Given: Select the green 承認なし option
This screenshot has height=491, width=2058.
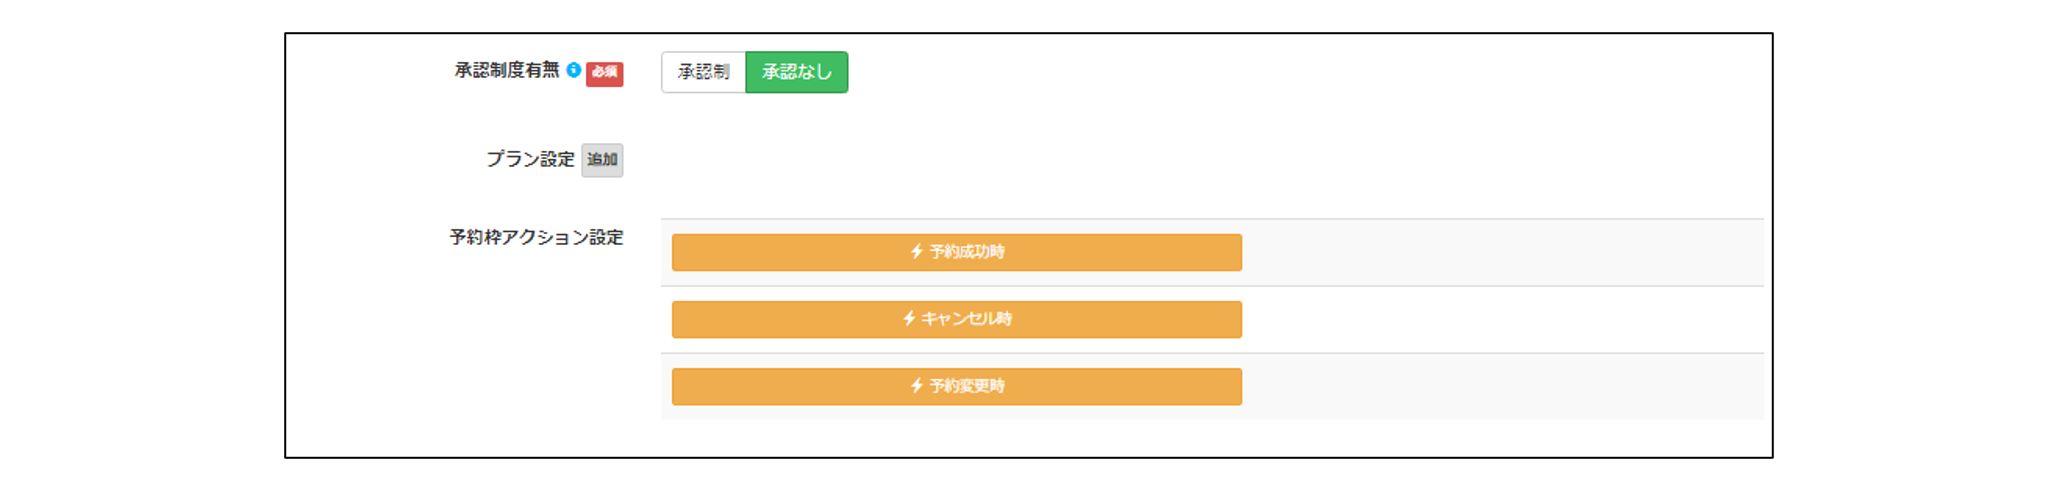Looking at the screenshot, I should pyautogui.click(x=797, y=72).
